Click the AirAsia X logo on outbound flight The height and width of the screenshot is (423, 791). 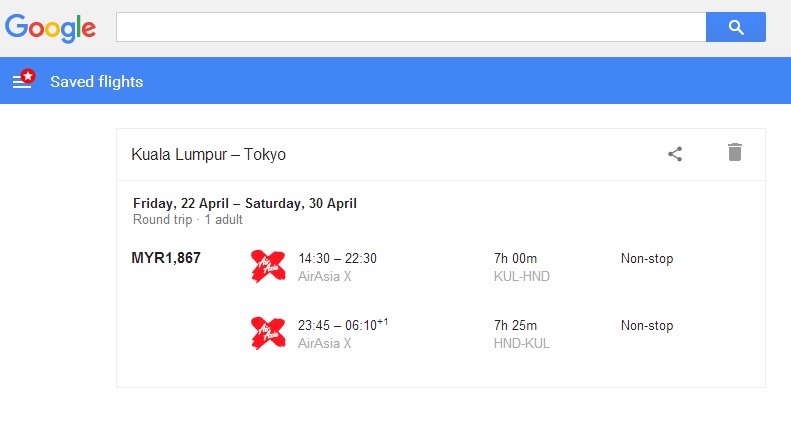[x=268, y=266]
